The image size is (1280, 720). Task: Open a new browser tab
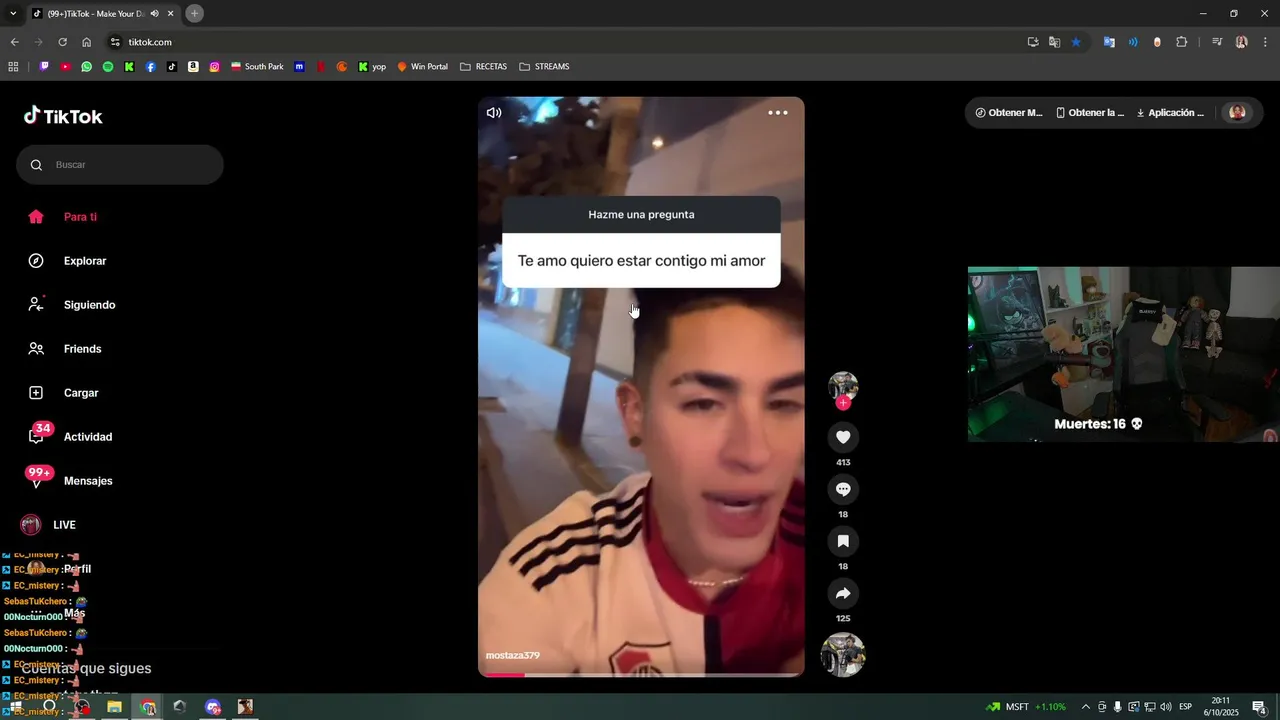[x=195, y=13]
